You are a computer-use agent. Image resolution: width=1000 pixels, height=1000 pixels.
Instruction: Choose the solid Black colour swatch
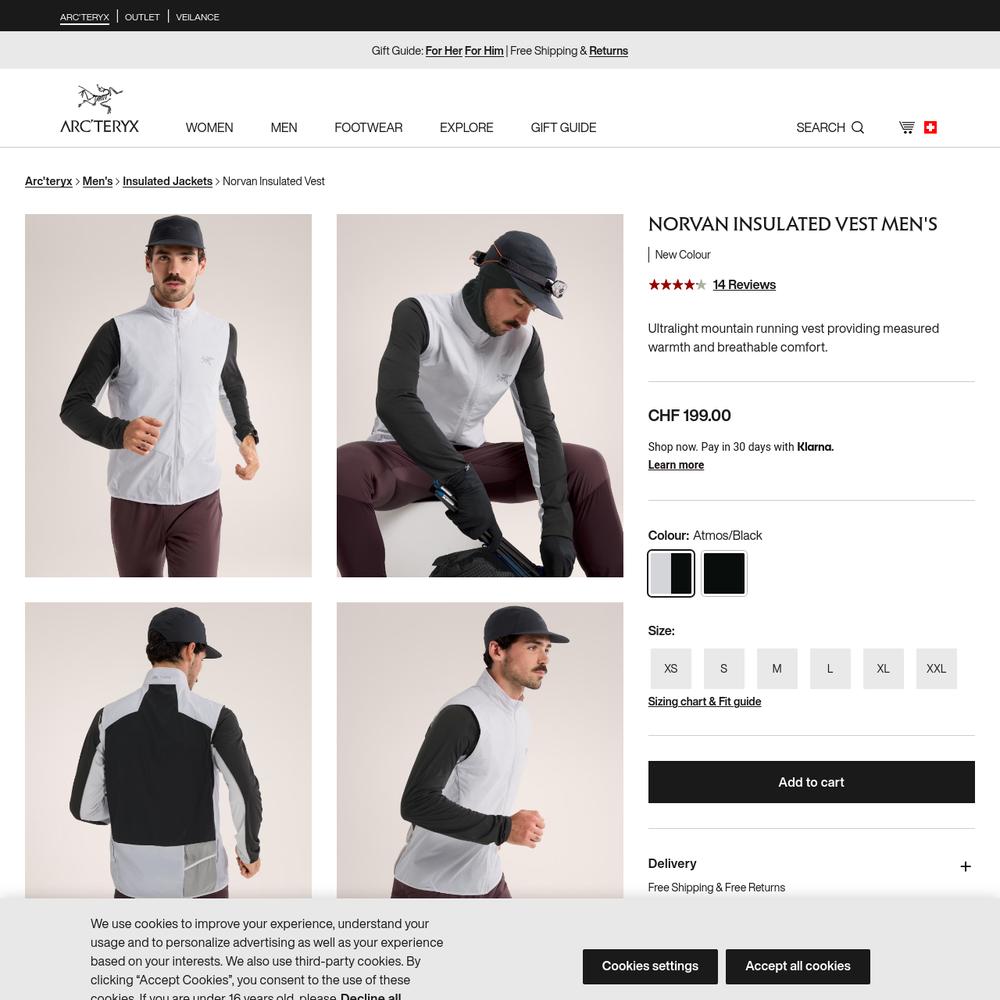click(x=724, y=573)
